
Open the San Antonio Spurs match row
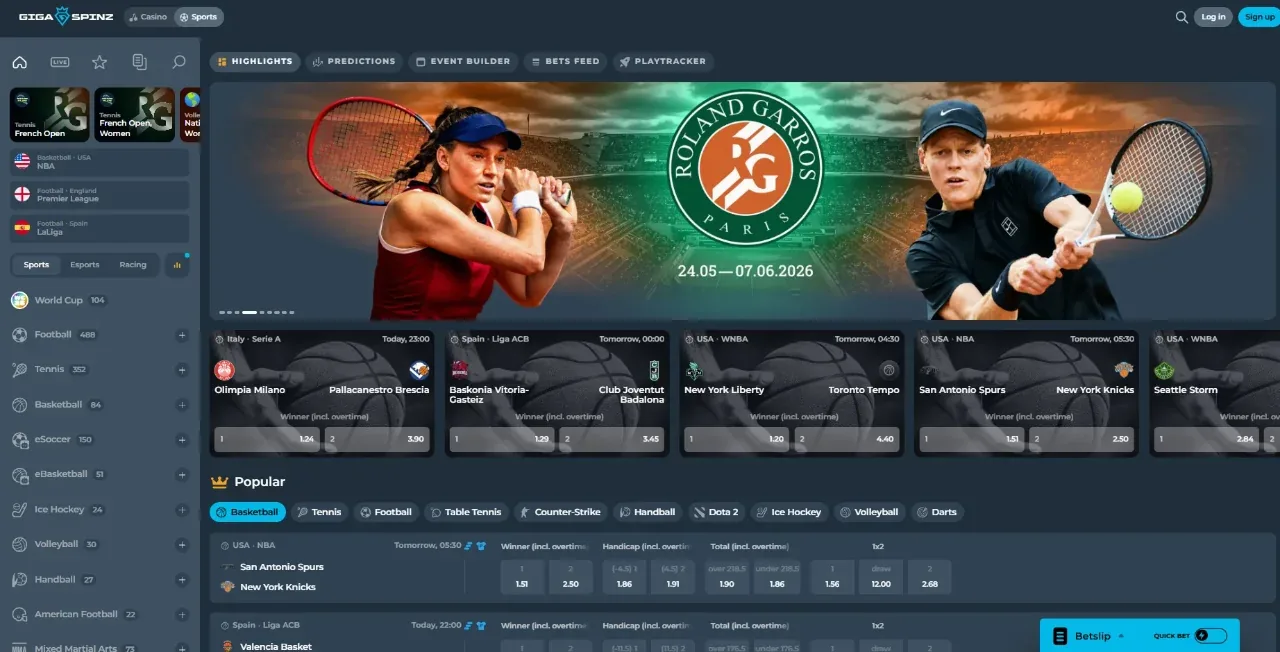tap(742, 567)
